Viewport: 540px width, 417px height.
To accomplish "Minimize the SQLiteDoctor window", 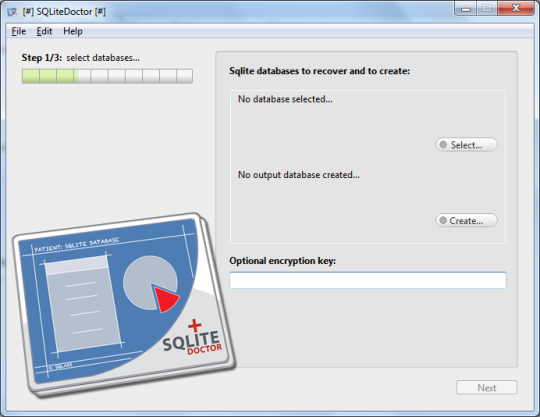I will tap(466, 8).
